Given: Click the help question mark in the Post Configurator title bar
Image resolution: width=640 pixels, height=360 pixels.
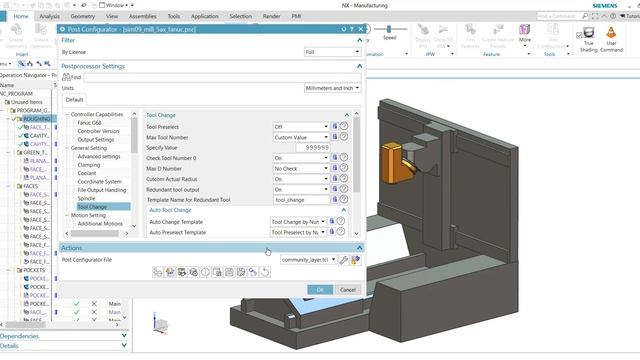Looking at the screenshot, I should click(x=352, y=29).
